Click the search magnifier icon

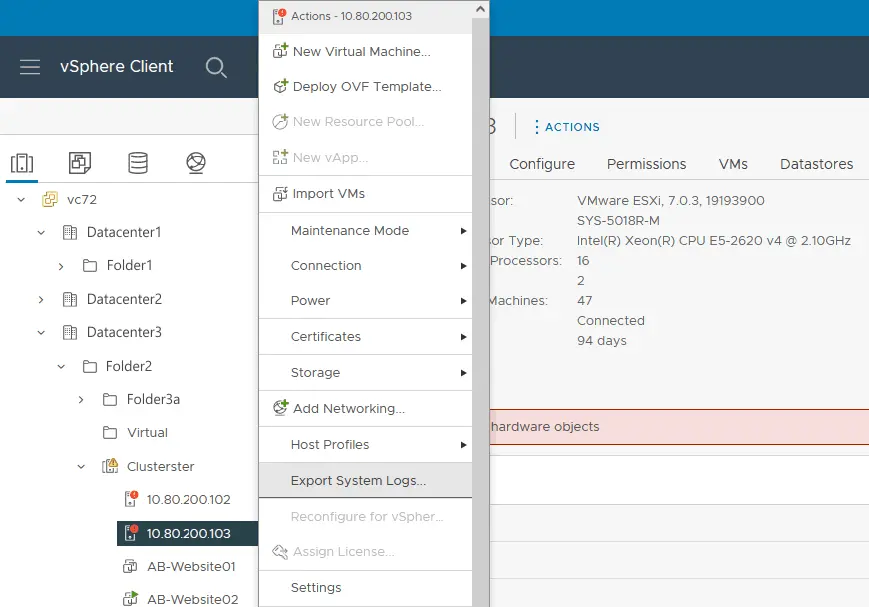(216, 68)
